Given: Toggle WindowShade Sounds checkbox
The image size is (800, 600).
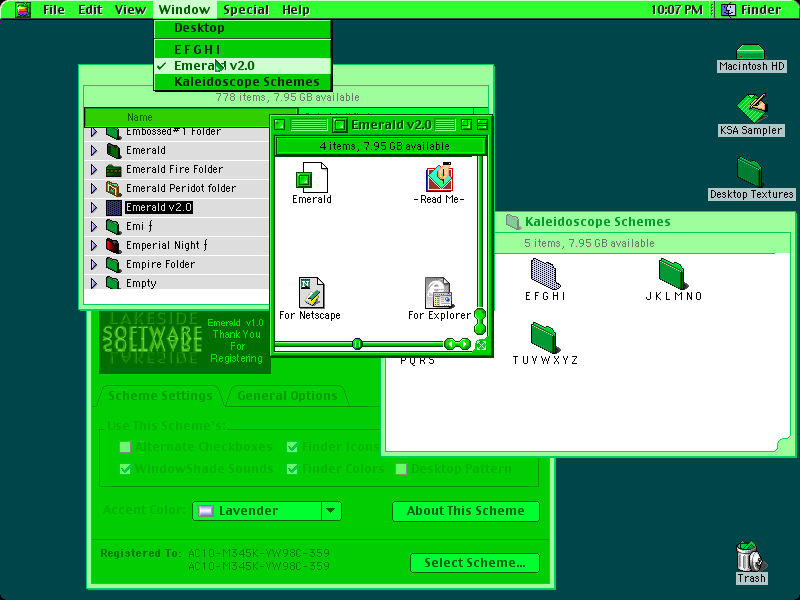Looking at the screenshot, I should pos(125,468).
